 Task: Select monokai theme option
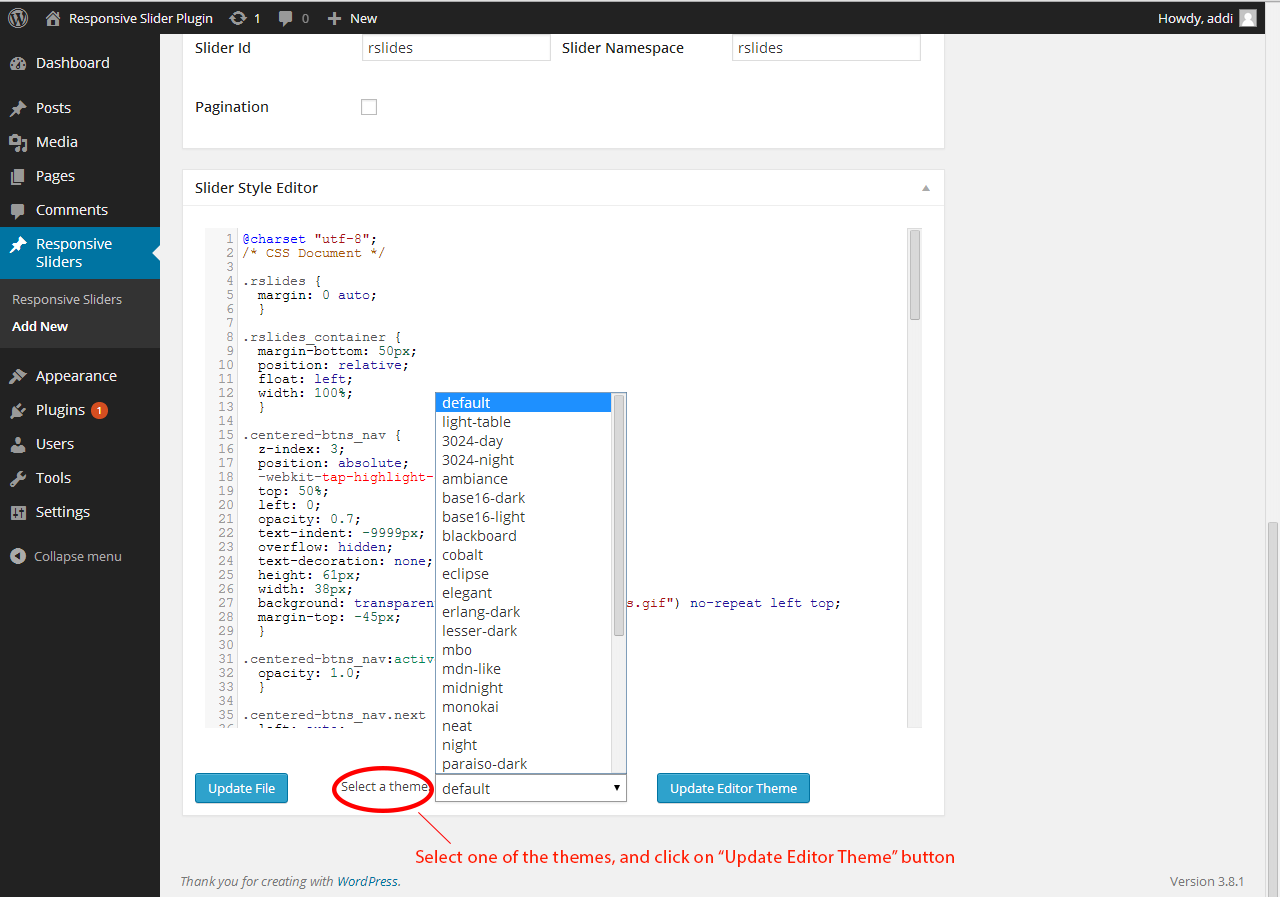click(523, 707)
